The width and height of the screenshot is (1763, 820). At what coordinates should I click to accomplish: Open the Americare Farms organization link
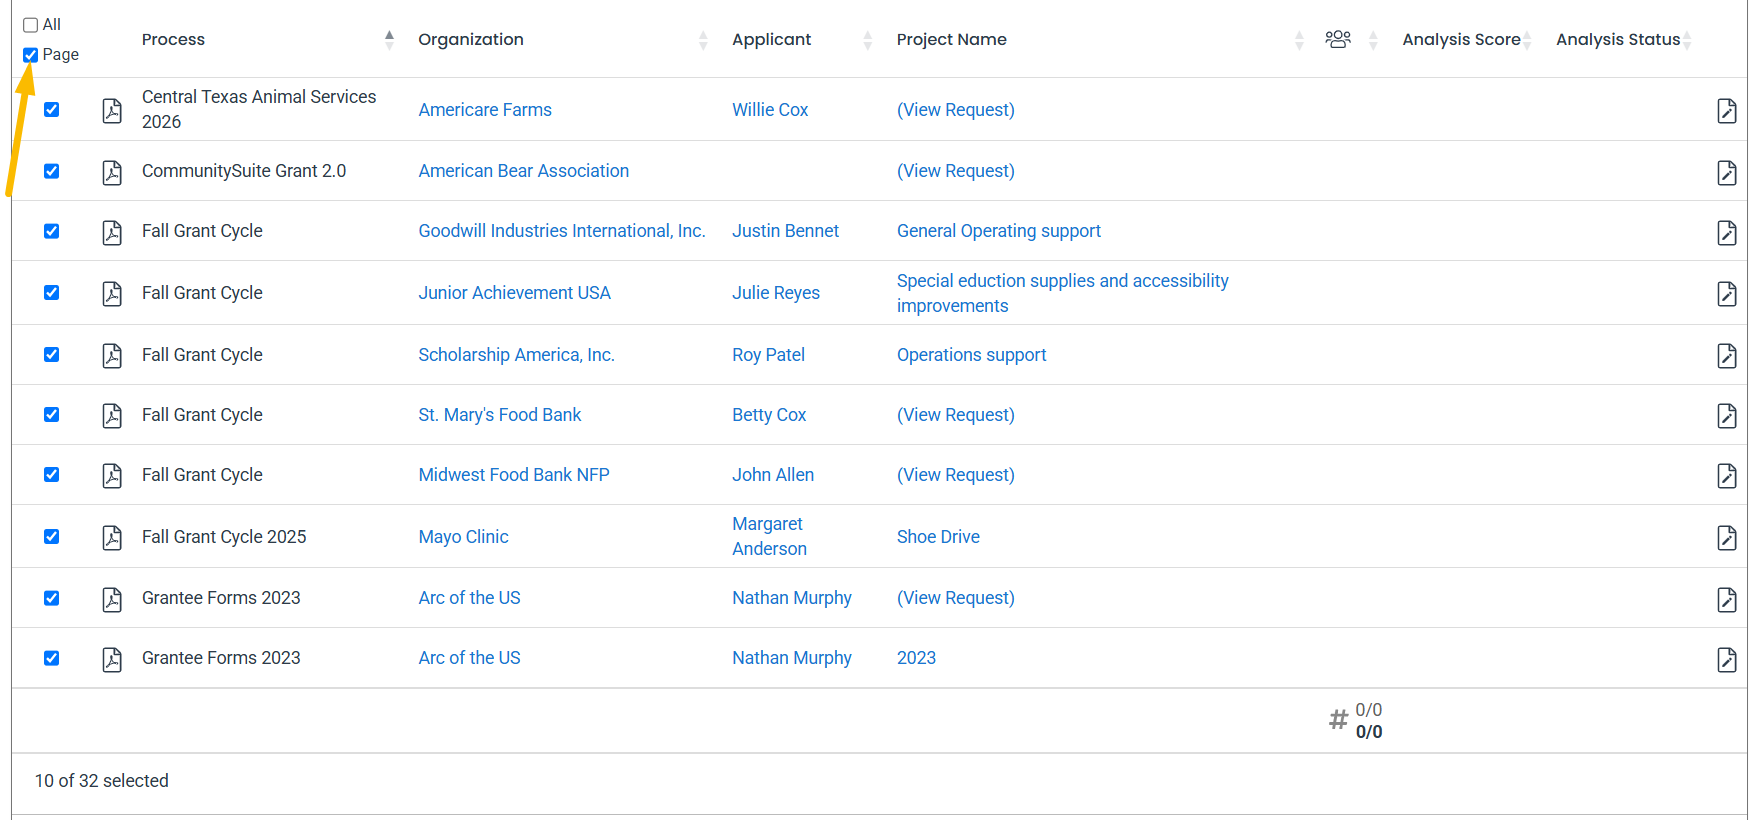[x=485, y=110]
